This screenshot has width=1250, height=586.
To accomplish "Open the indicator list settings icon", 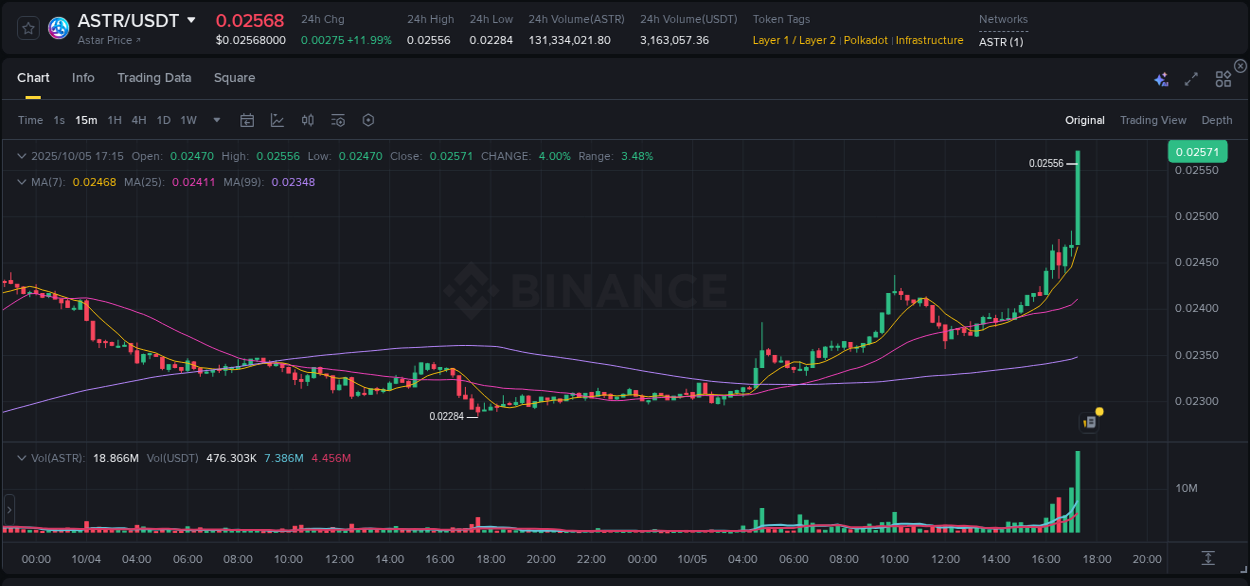I will (x=337, y=120).
